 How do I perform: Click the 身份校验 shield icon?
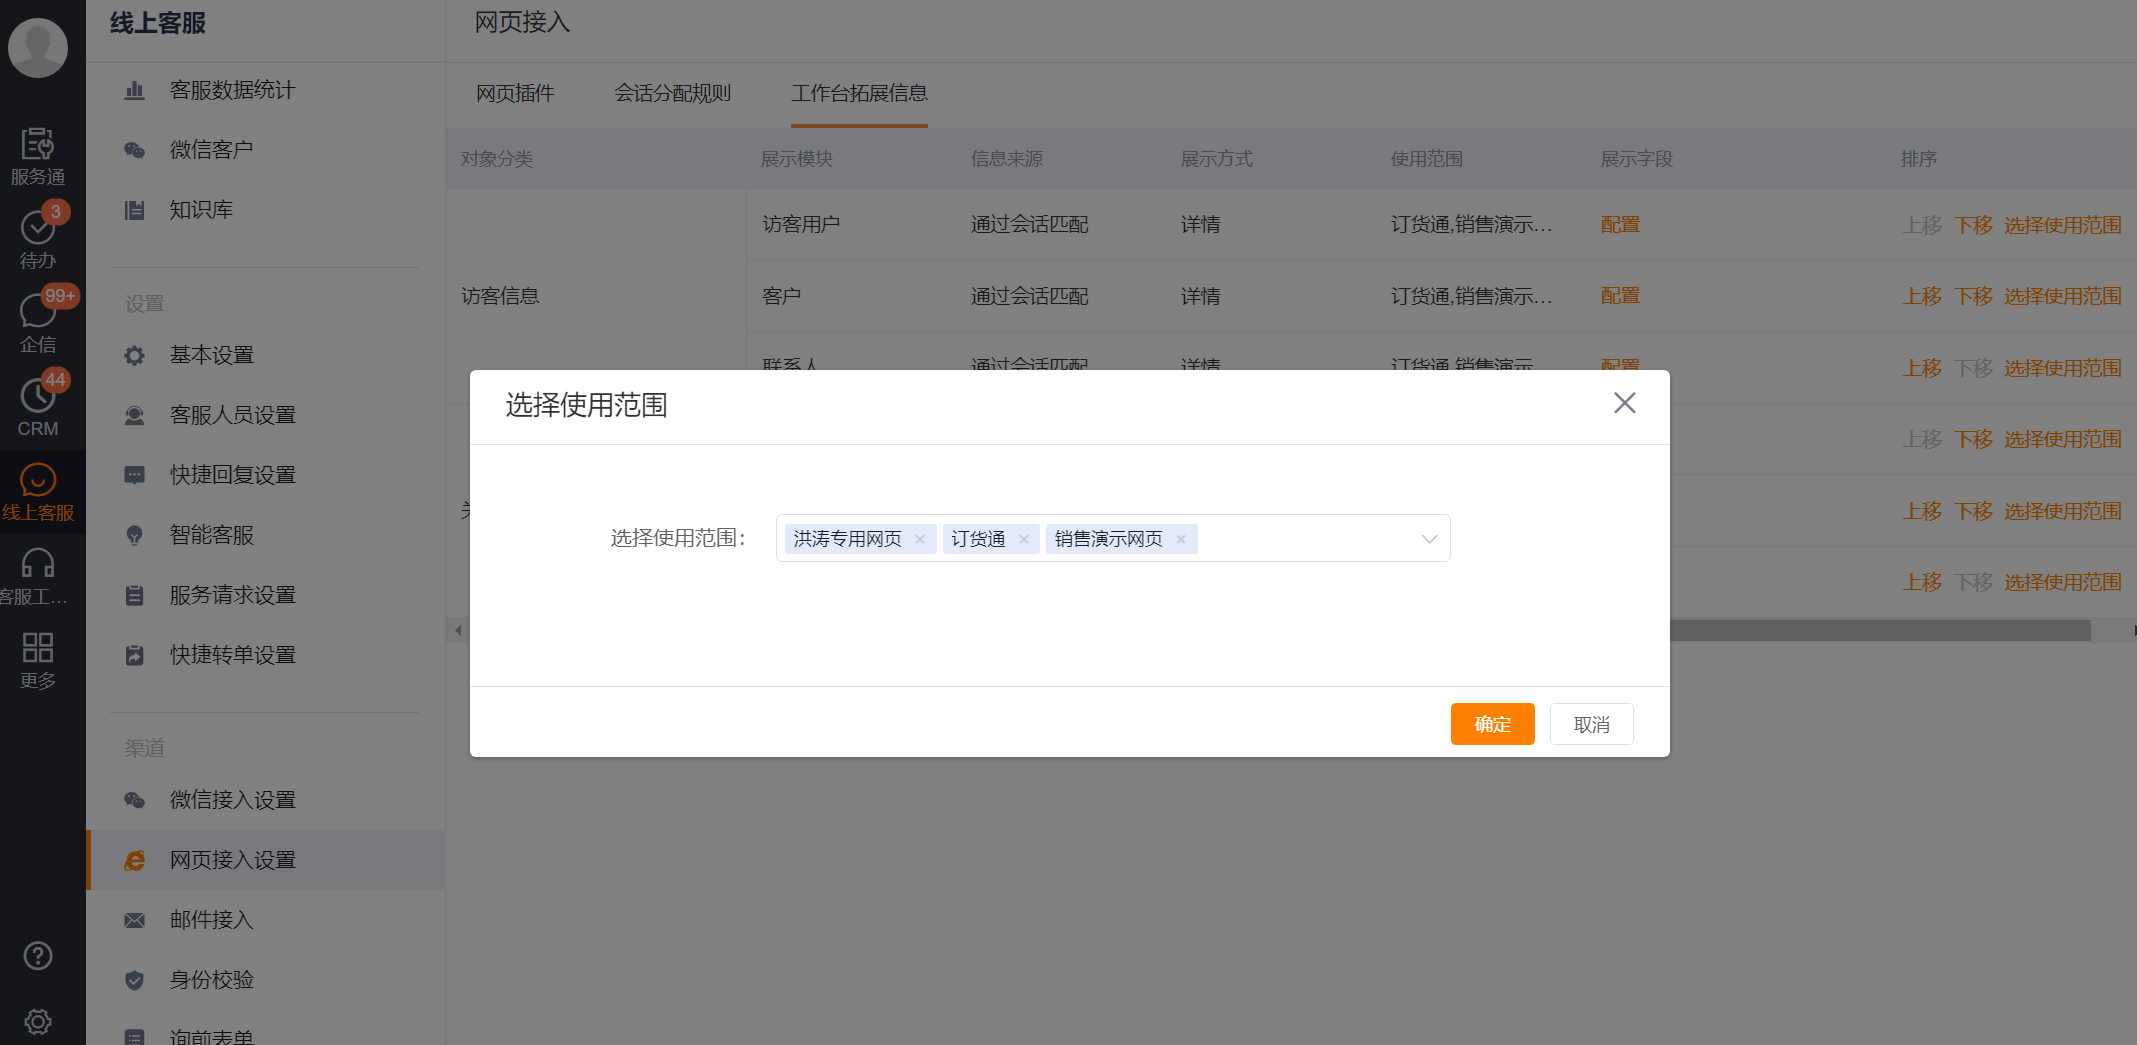point(134,980)
